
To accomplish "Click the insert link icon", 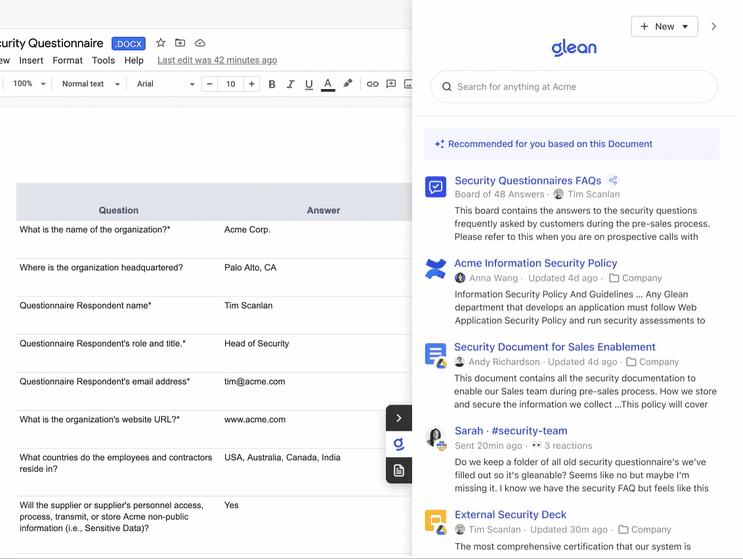I will point(372,84).
